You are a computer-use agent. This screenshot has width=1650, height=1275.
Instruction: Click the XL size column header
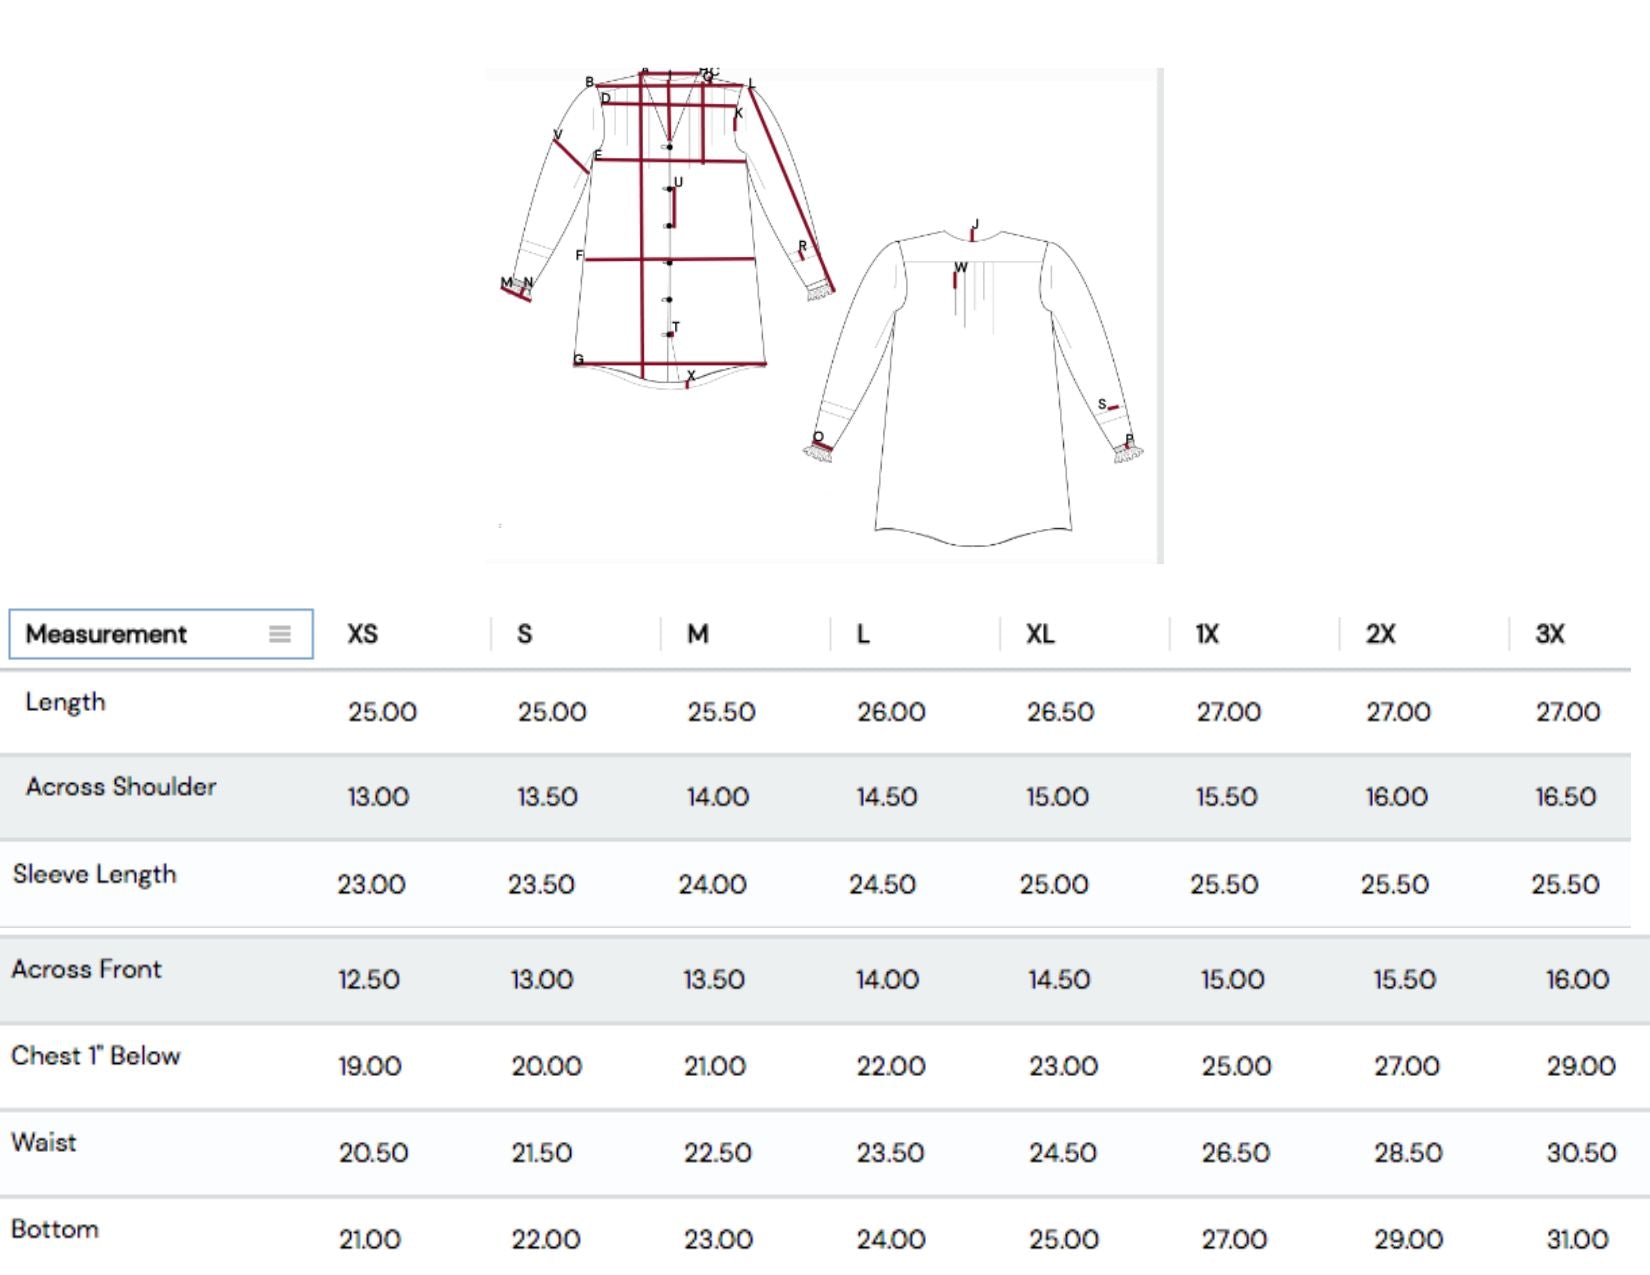click(x=1040, y=634)
